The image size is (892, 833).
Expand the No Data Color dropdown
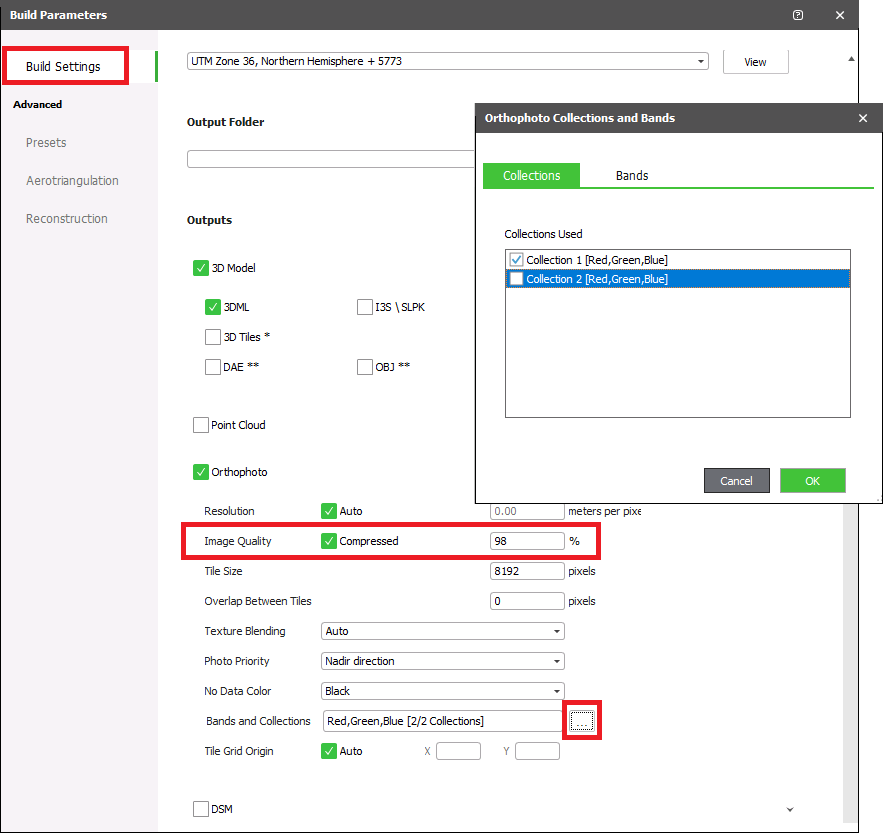[x=556, y=691]
